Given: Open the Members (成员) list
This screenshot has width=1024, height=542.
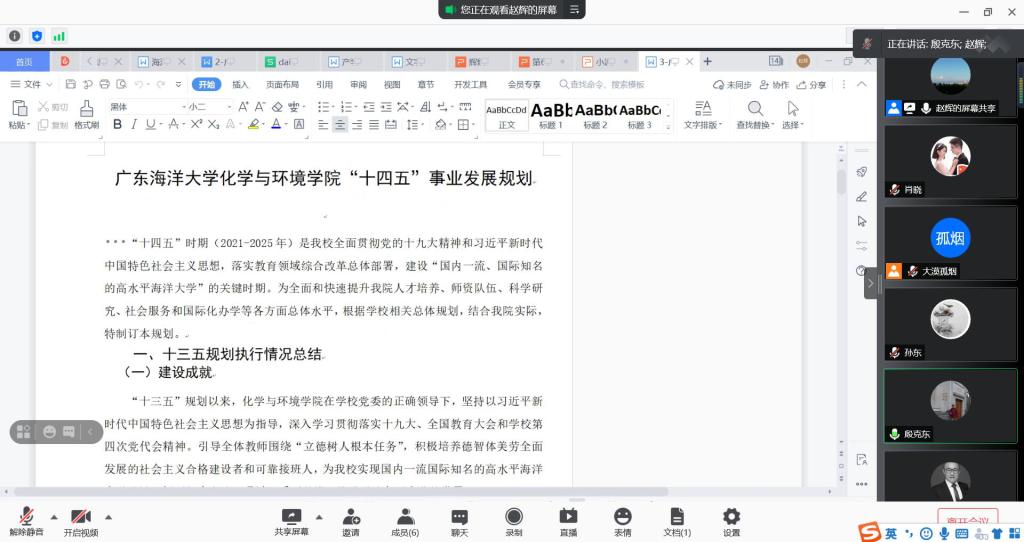Looking at the screenshot, I should point(405,522).
